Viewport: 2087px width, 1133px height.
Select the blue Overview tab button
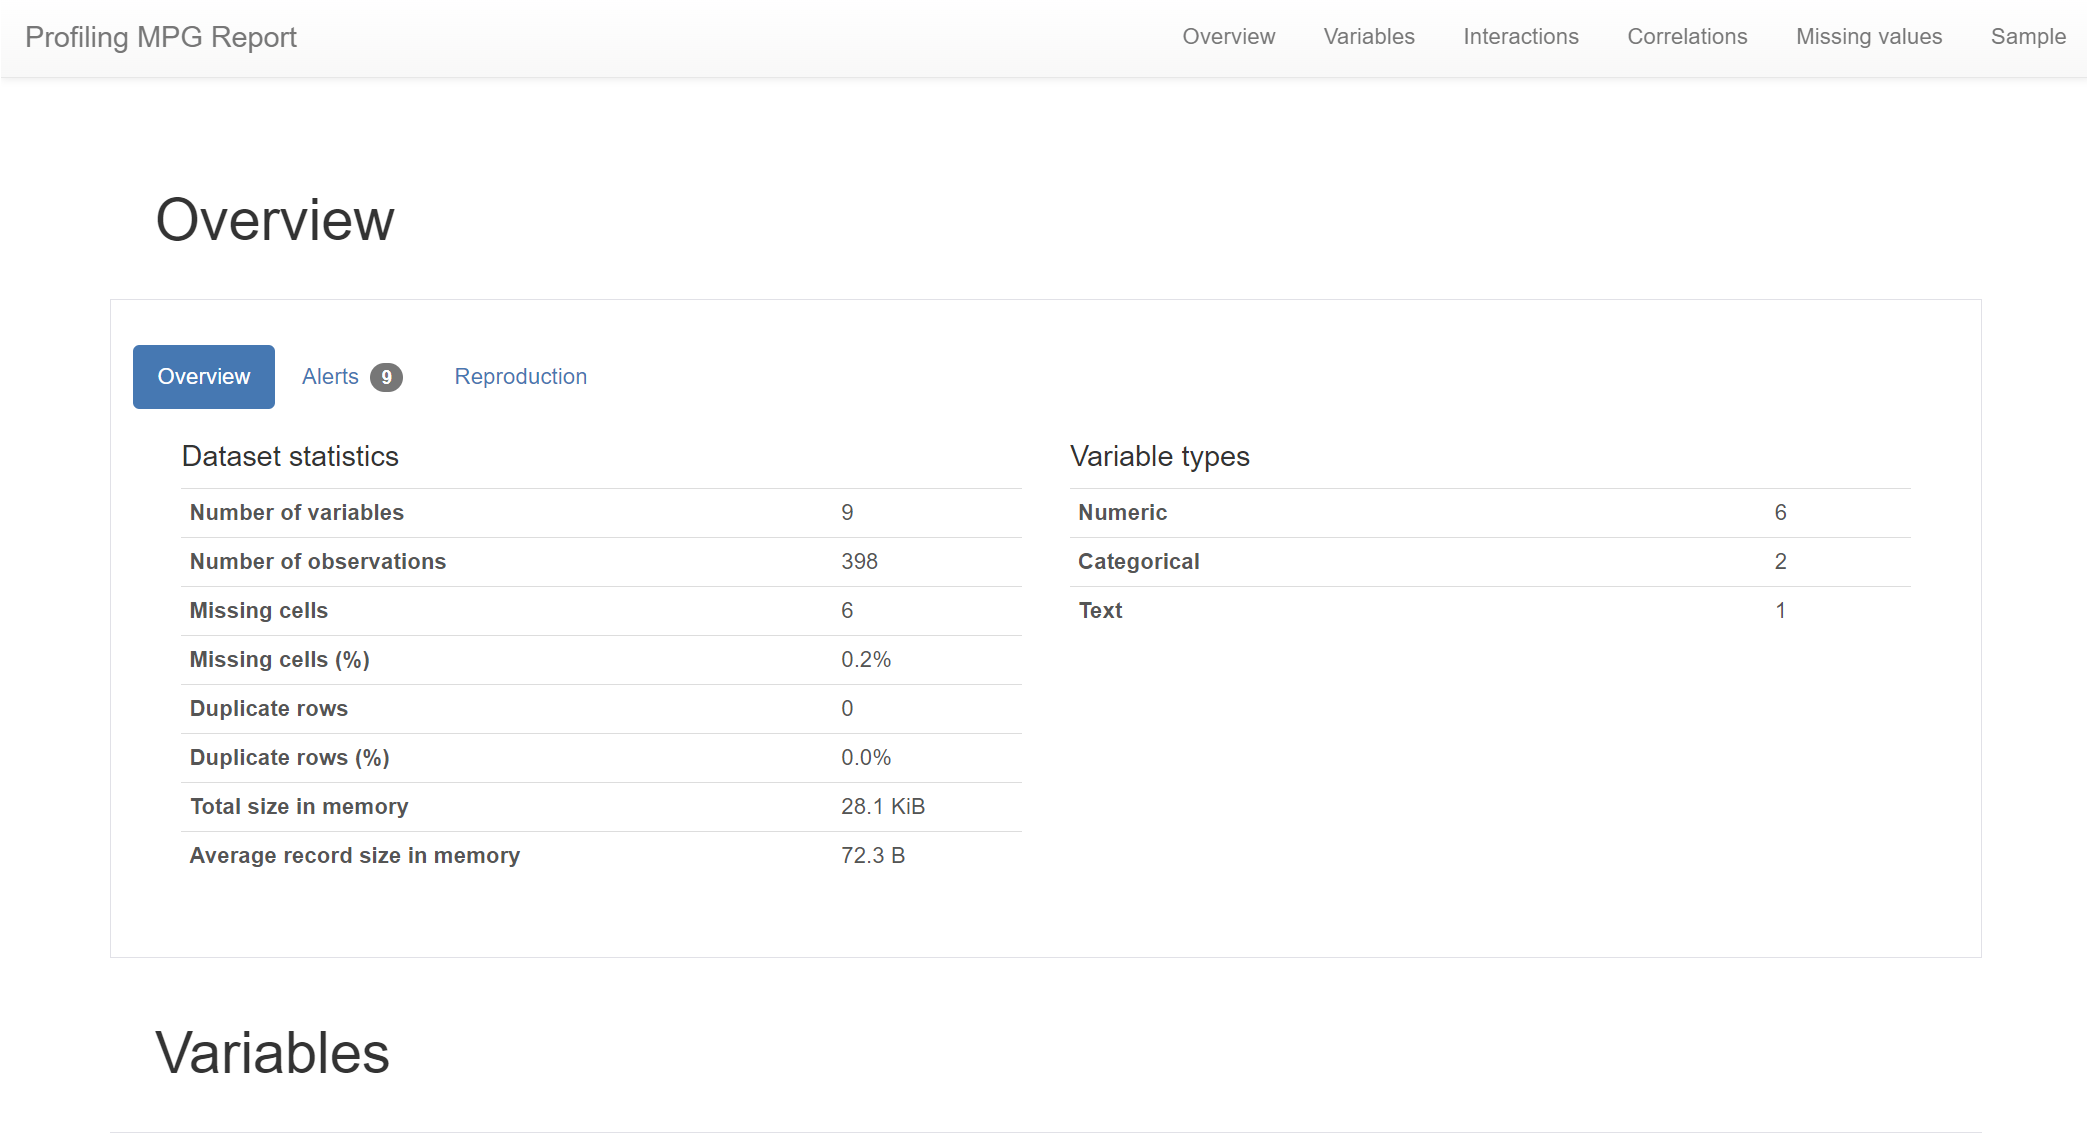click(x=204, y=377)
